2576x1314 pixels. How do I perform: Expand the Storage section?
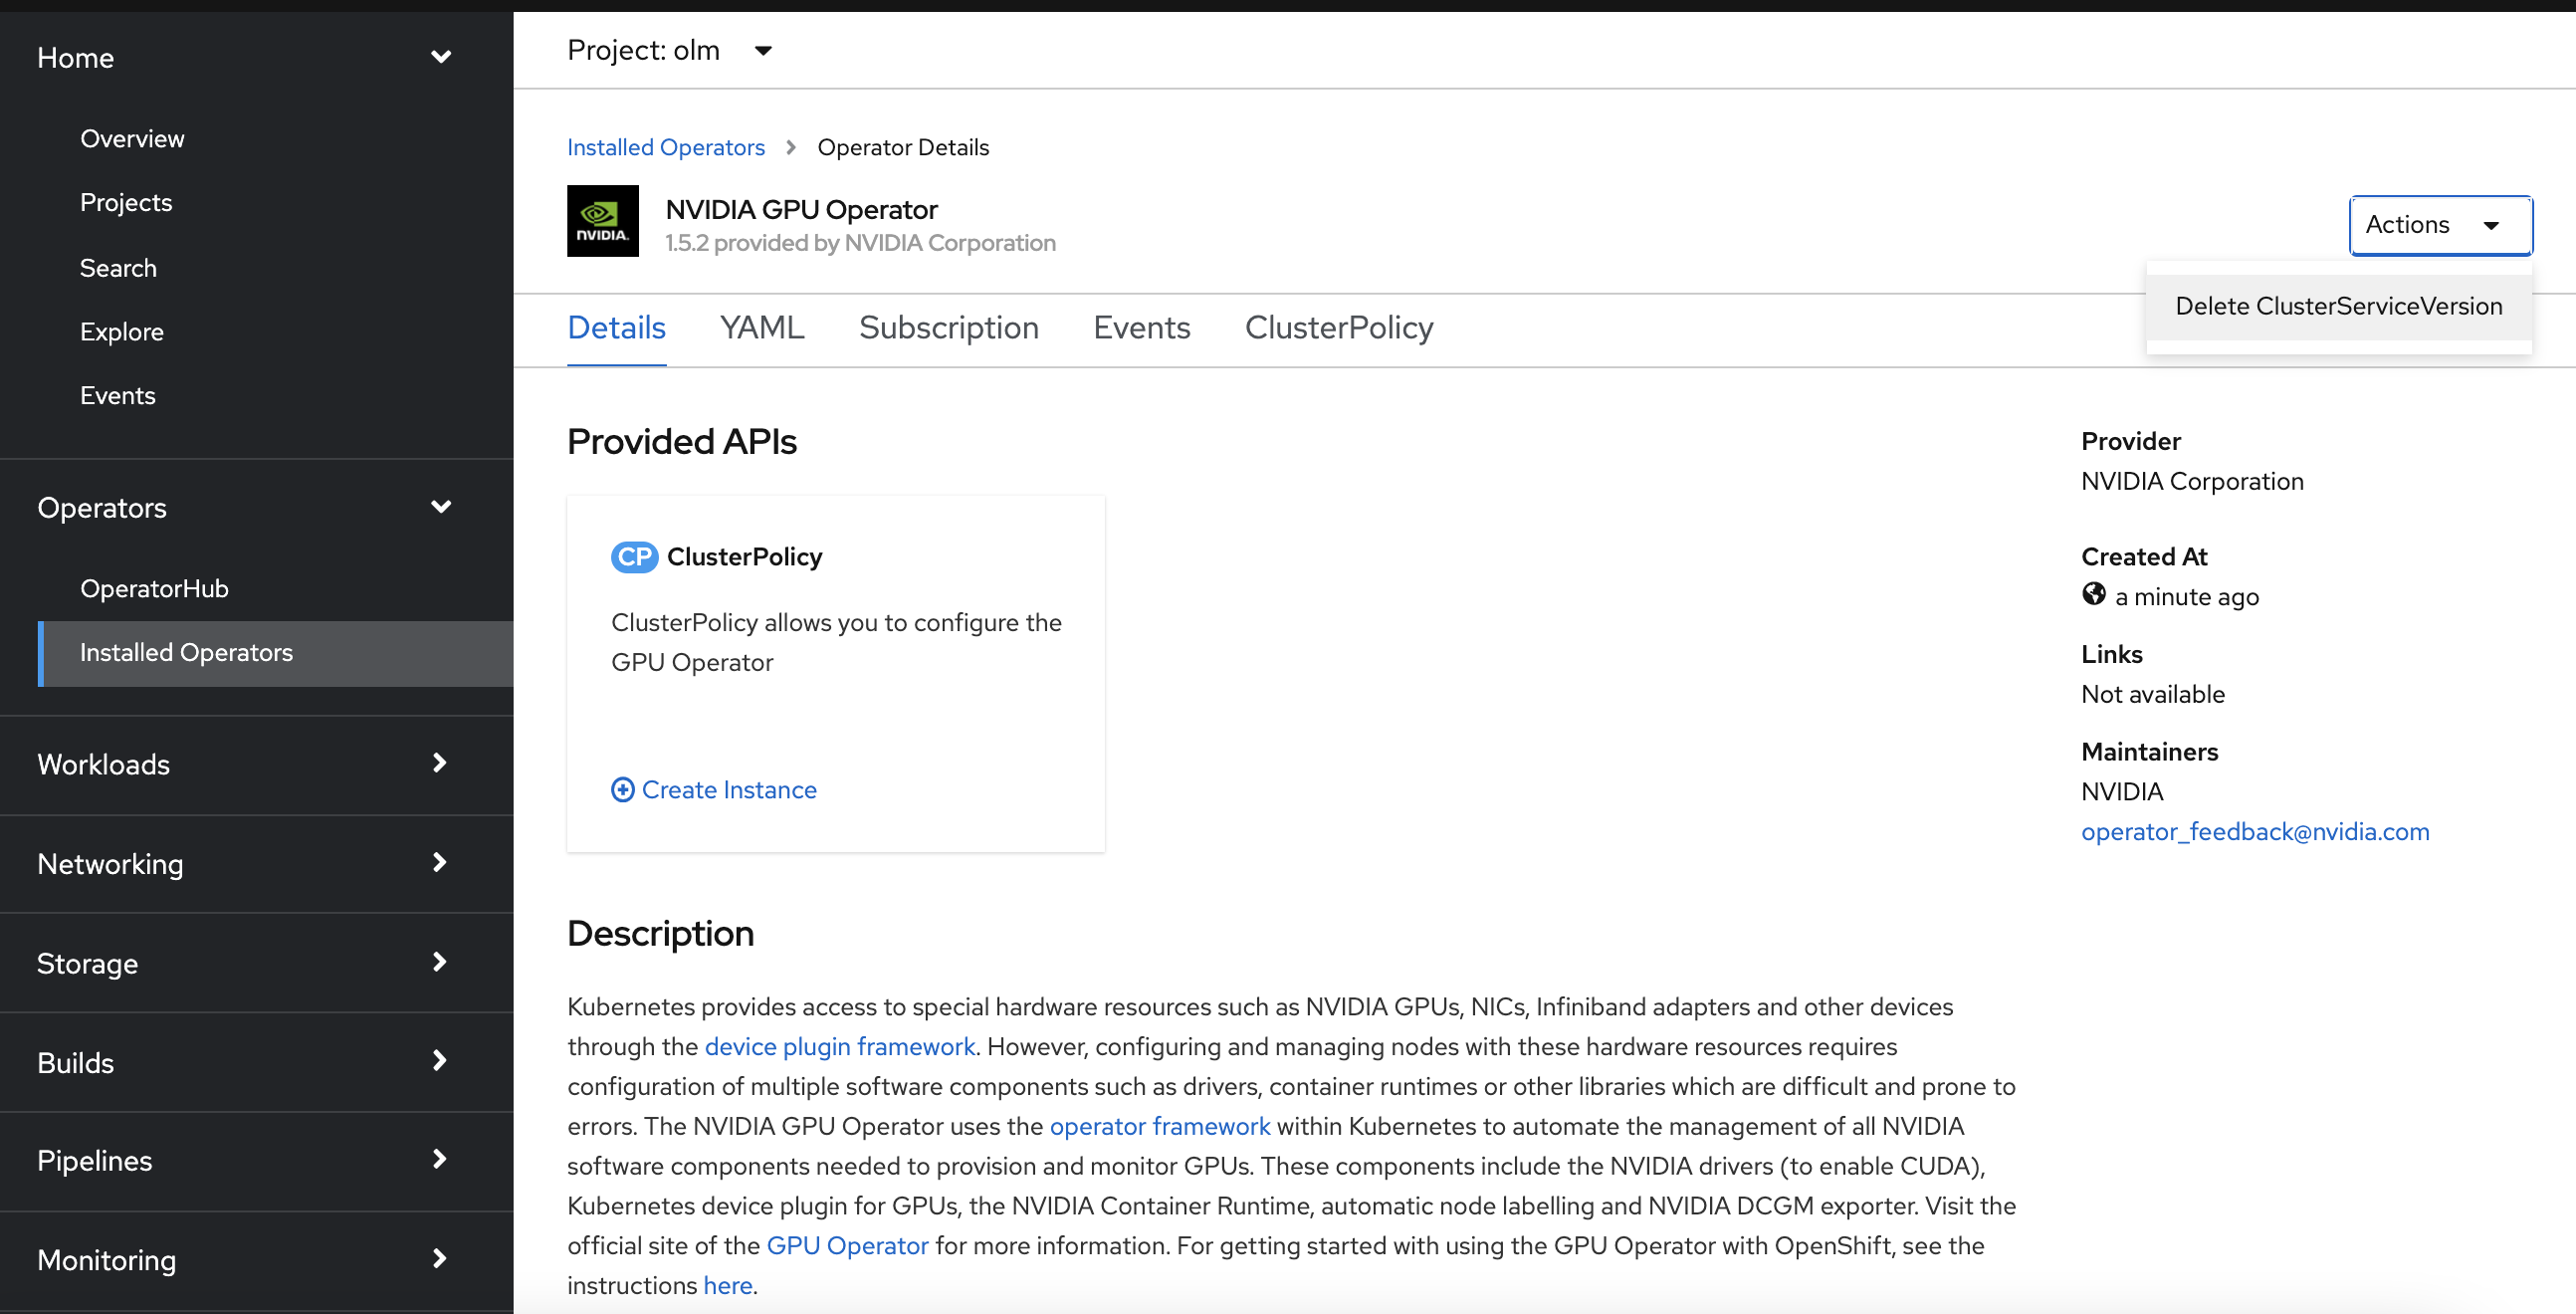439,961
